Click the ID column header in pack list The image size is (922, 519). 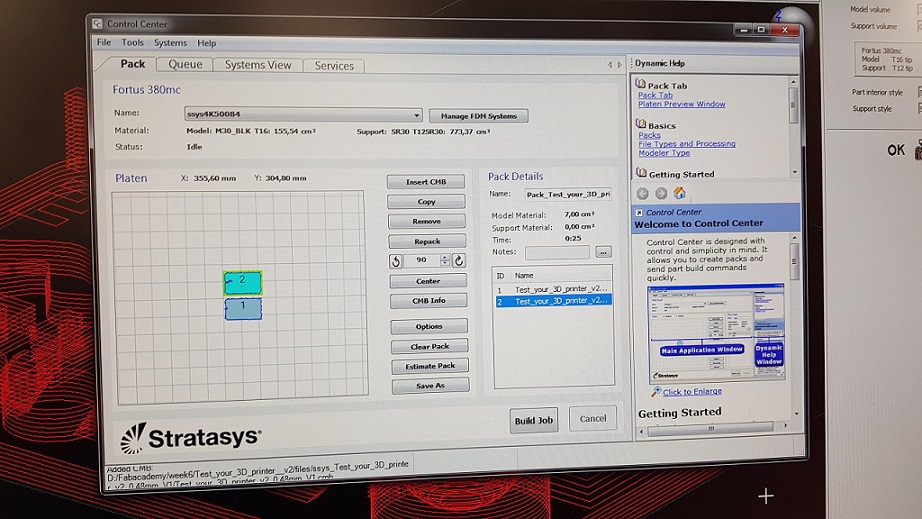(x=500, y=275)
